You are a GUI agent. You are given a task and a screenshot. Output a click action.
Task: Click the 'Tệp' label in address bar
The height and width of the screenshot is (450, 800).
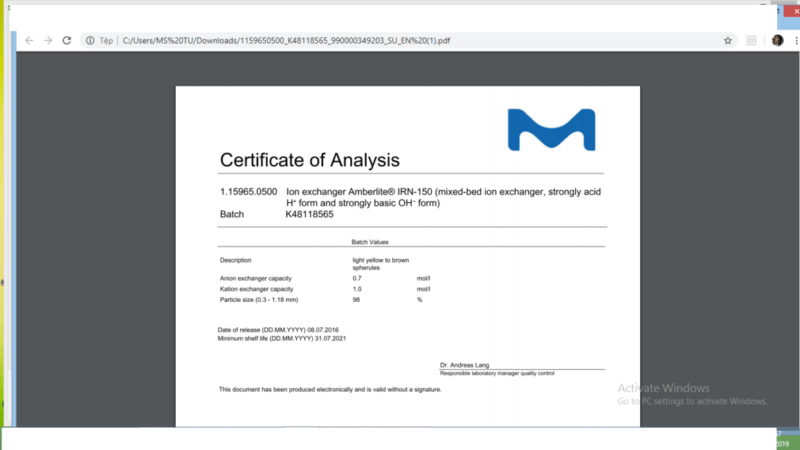tap(106, 40)
